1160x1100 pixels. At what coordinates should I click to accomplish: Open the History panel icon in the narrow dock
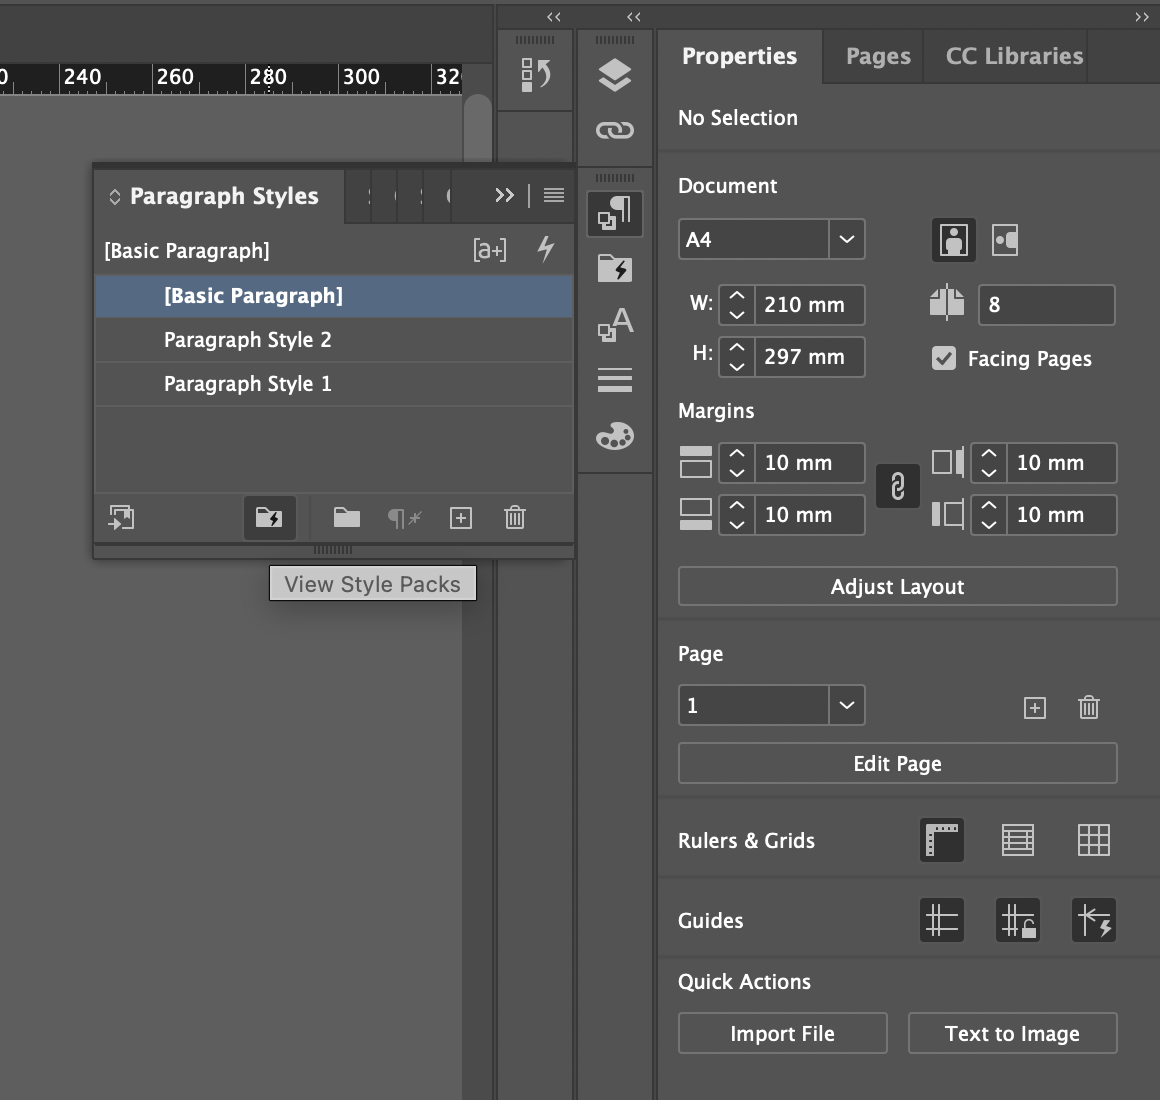click(535, 75)
